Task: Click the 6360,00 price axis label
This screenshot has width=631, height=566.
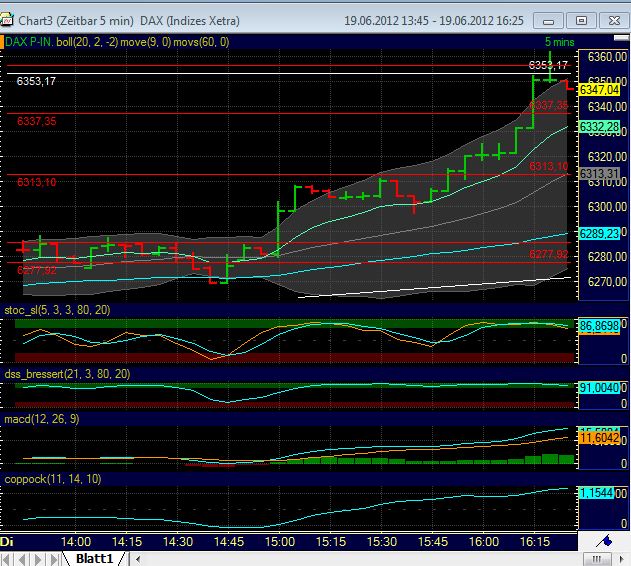Action: [x=607, y=57]
